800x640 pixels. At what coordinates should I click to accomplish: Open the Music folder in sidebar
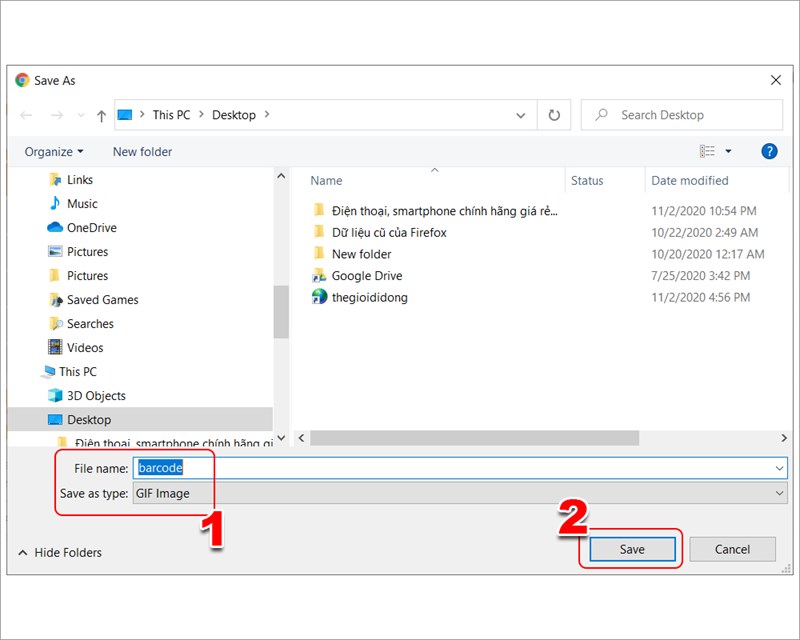pyautogui.click(x=82, y=204)
